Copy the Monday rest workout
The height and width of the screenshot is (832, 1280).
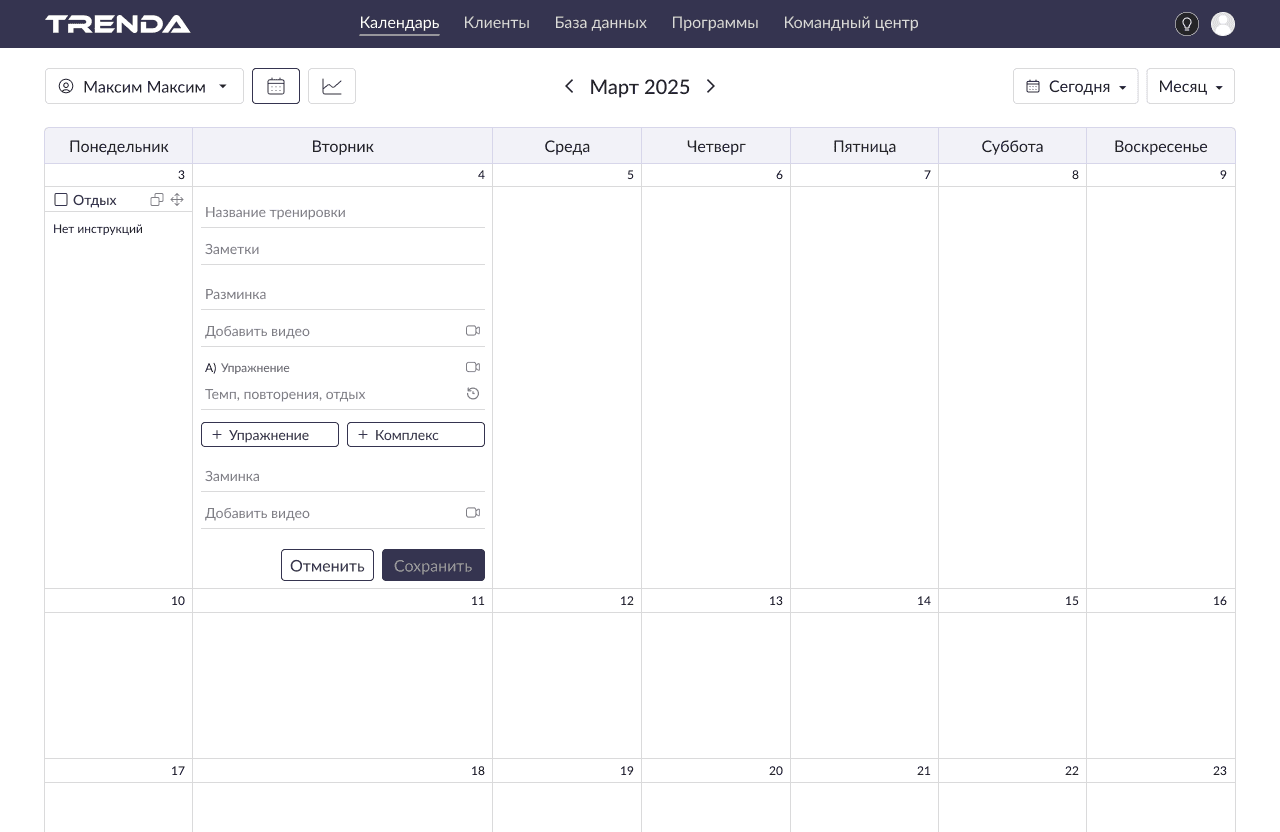(x=157, y=200)
